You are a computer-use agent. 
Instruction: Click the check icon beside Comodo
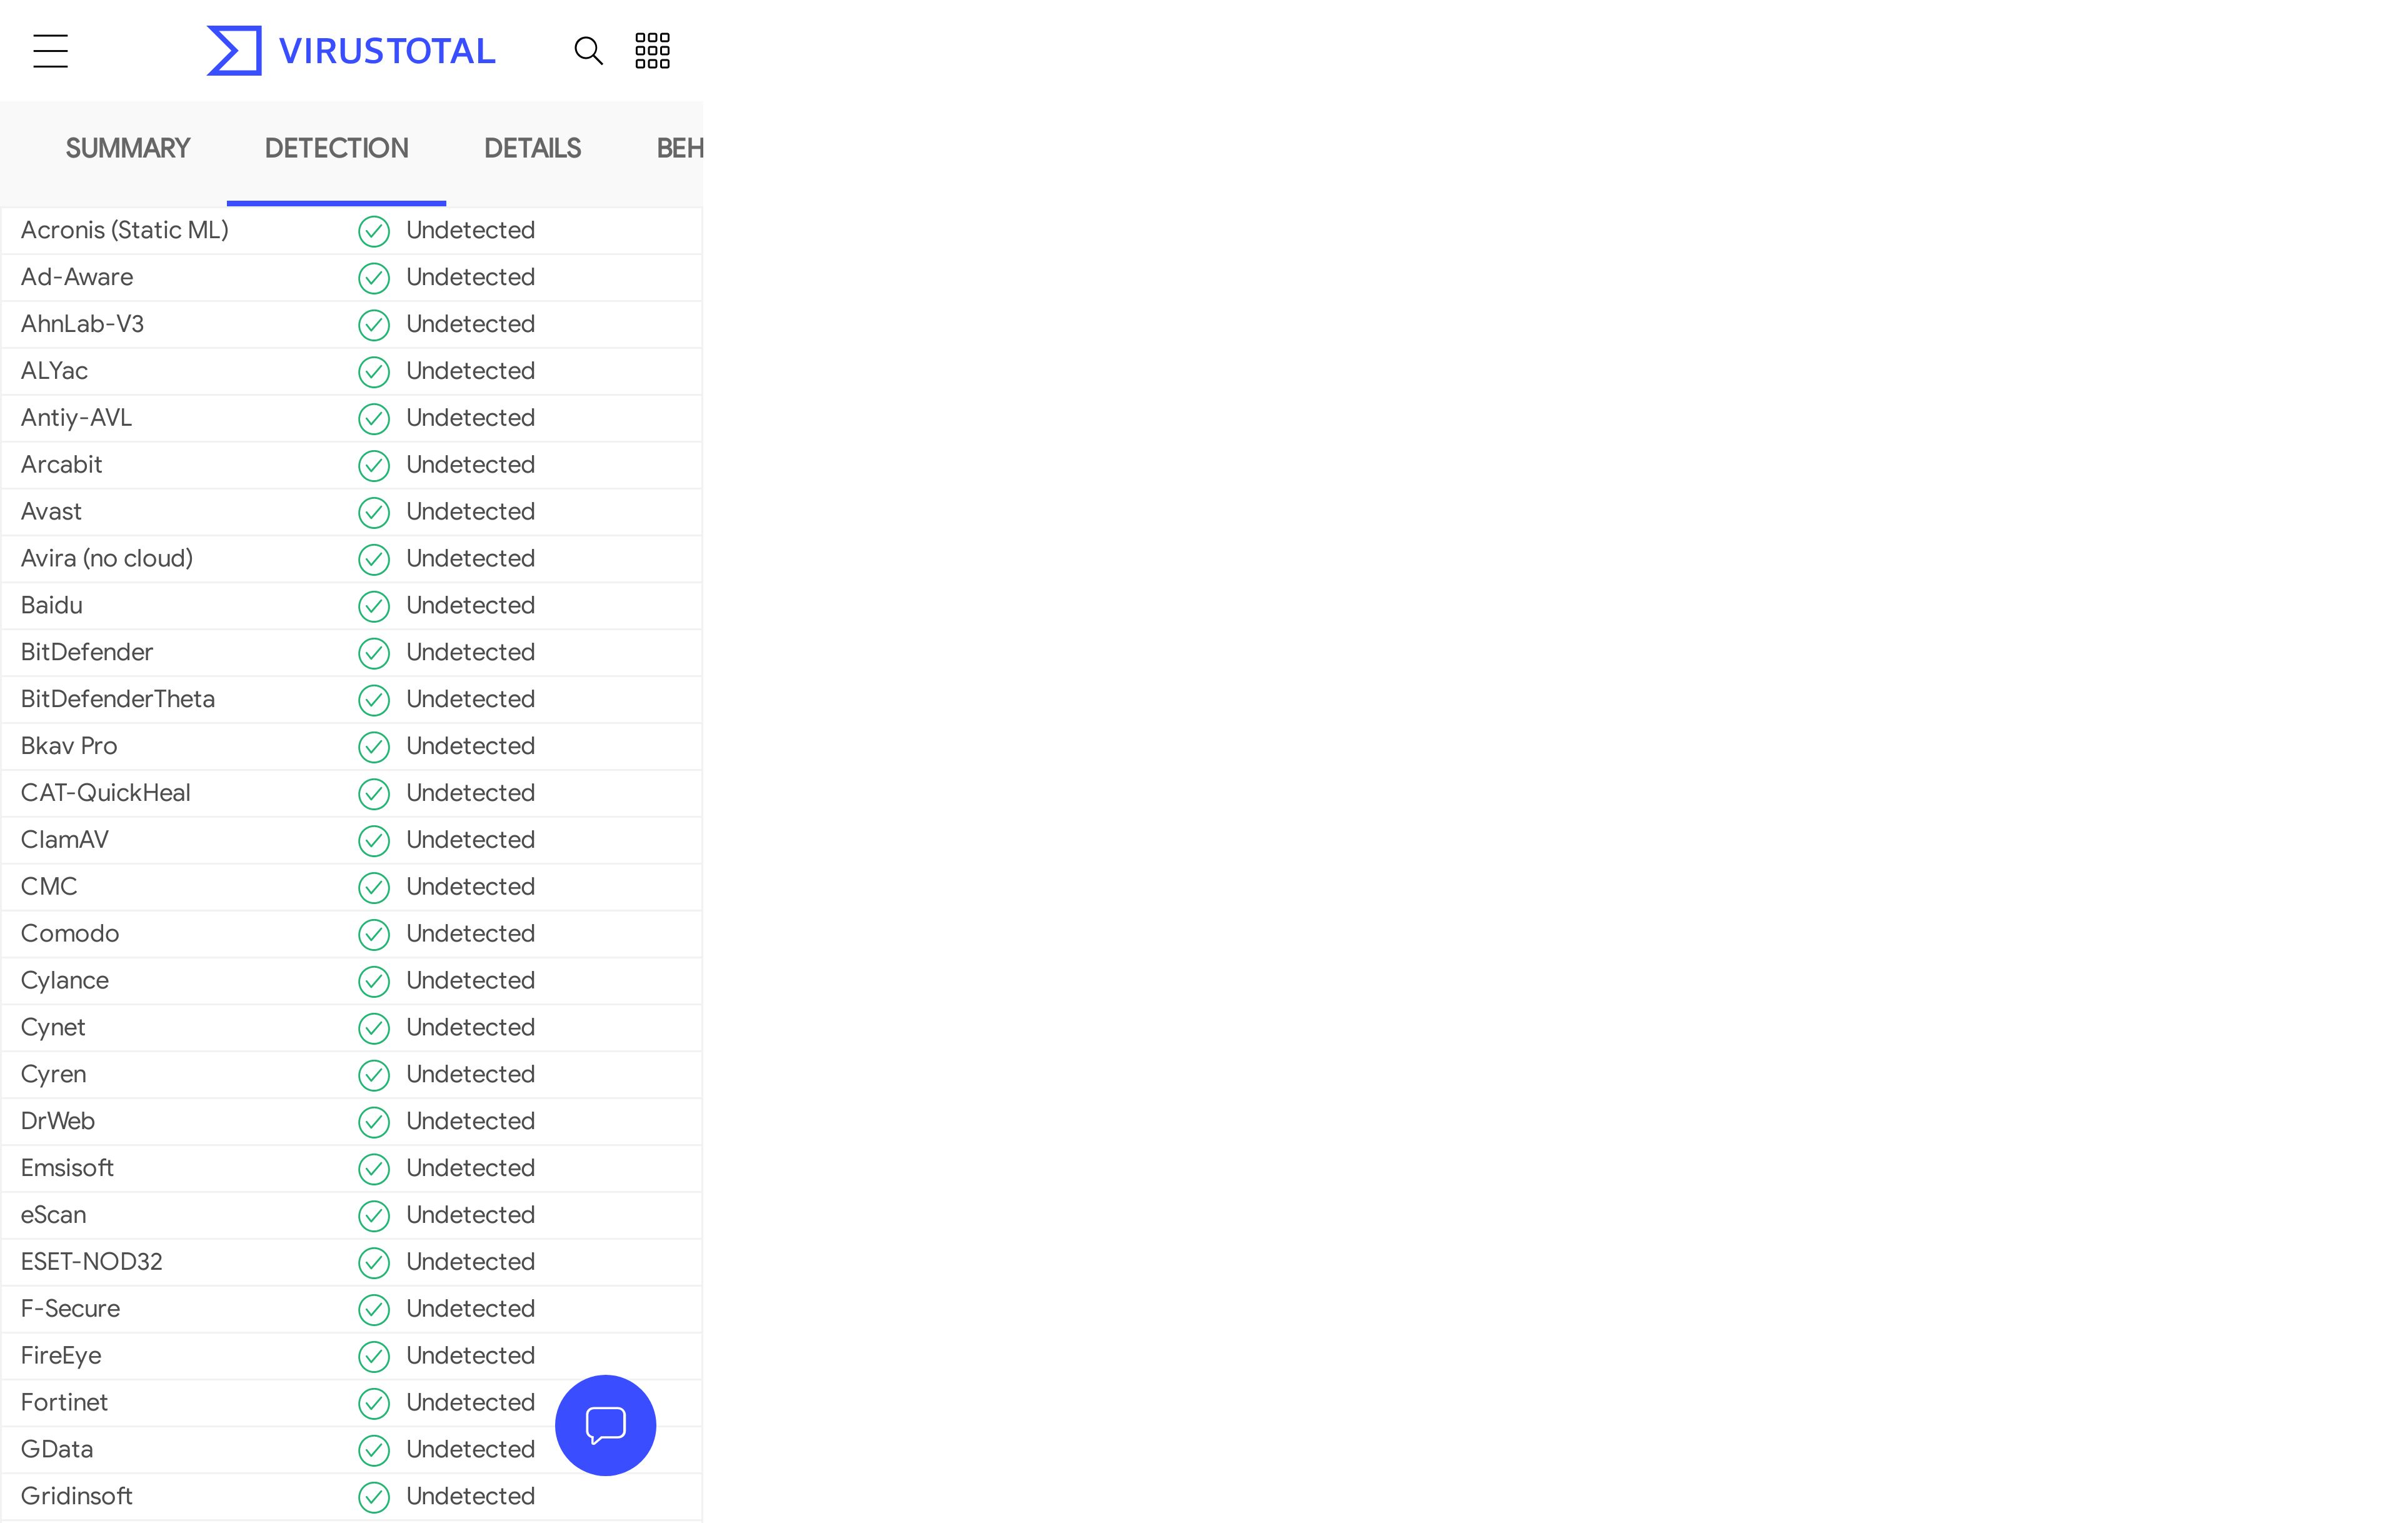coord(374,935)
